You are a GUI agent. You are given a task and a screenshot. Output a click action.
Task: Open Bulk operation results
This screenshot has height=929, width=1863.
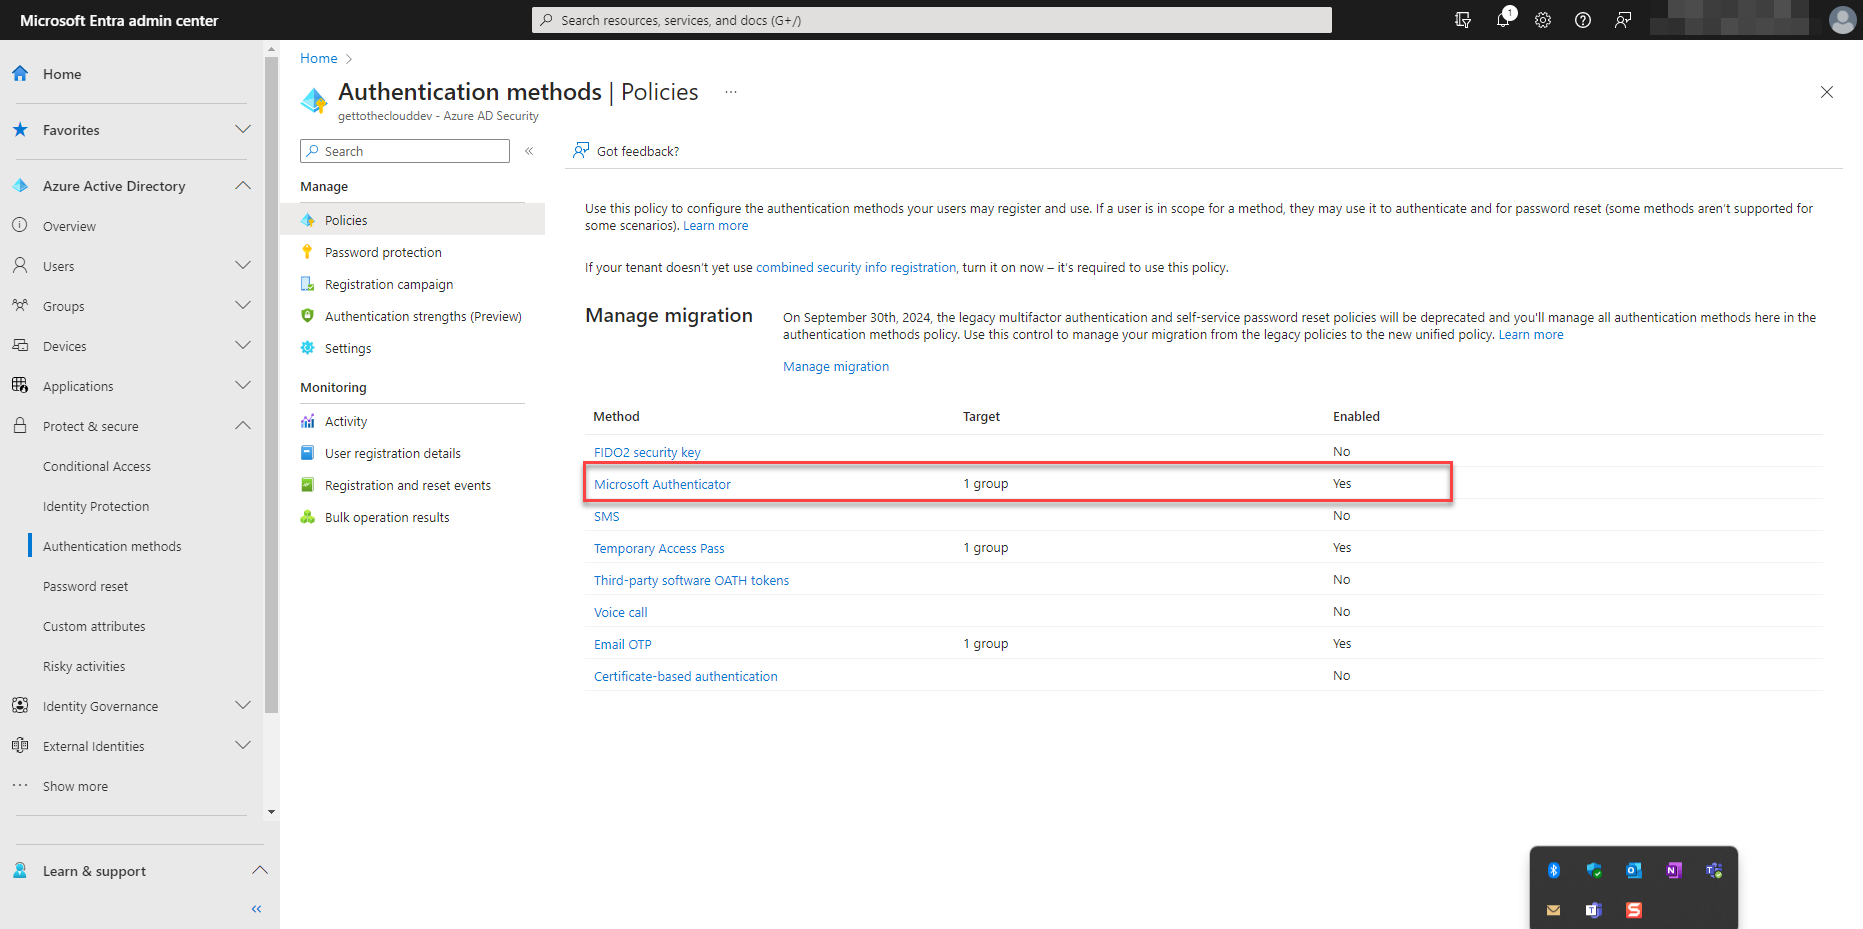[x=387, y=517]
